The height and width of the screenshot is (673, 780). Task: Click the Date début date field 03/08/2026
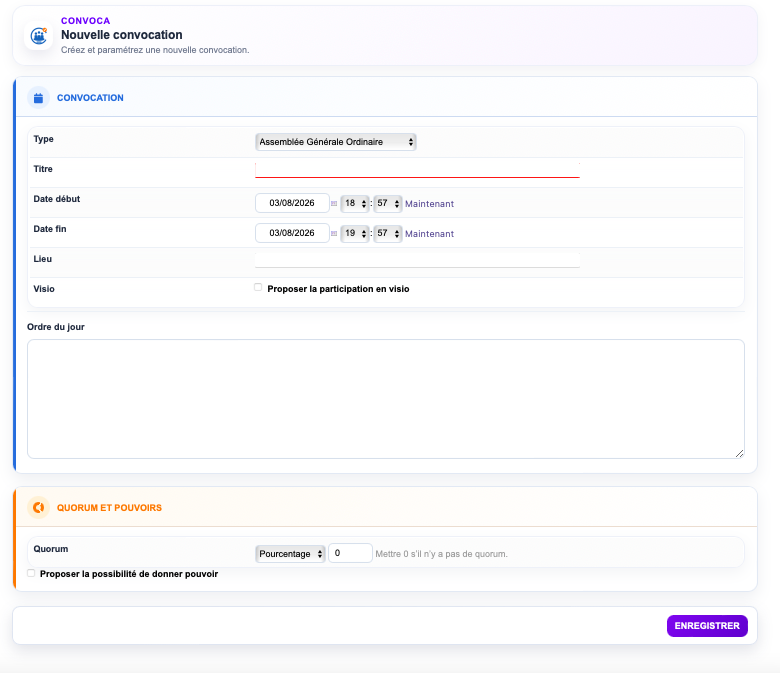[x=292, y=203]
